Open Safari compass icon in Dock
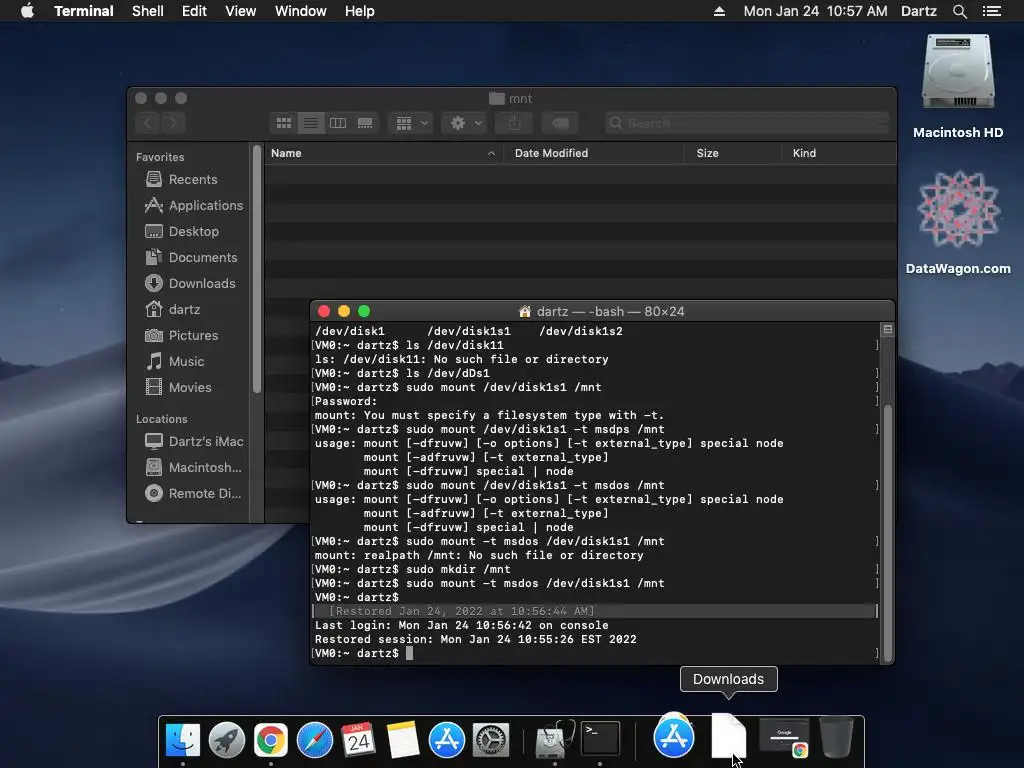 [315, 740]
